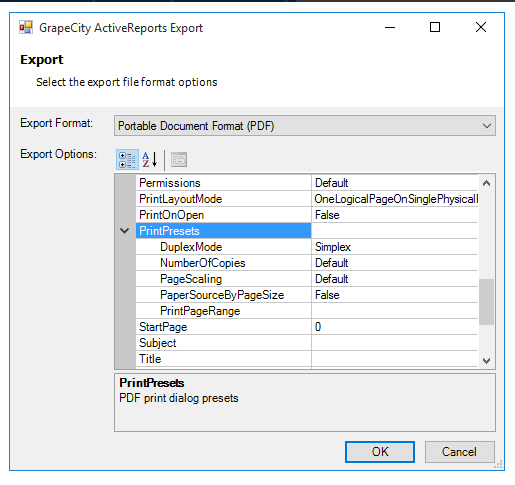Image resolution: width=515 pixels, height=485 pixels.
Task: Select the Title property
Action: pos(223,359)
